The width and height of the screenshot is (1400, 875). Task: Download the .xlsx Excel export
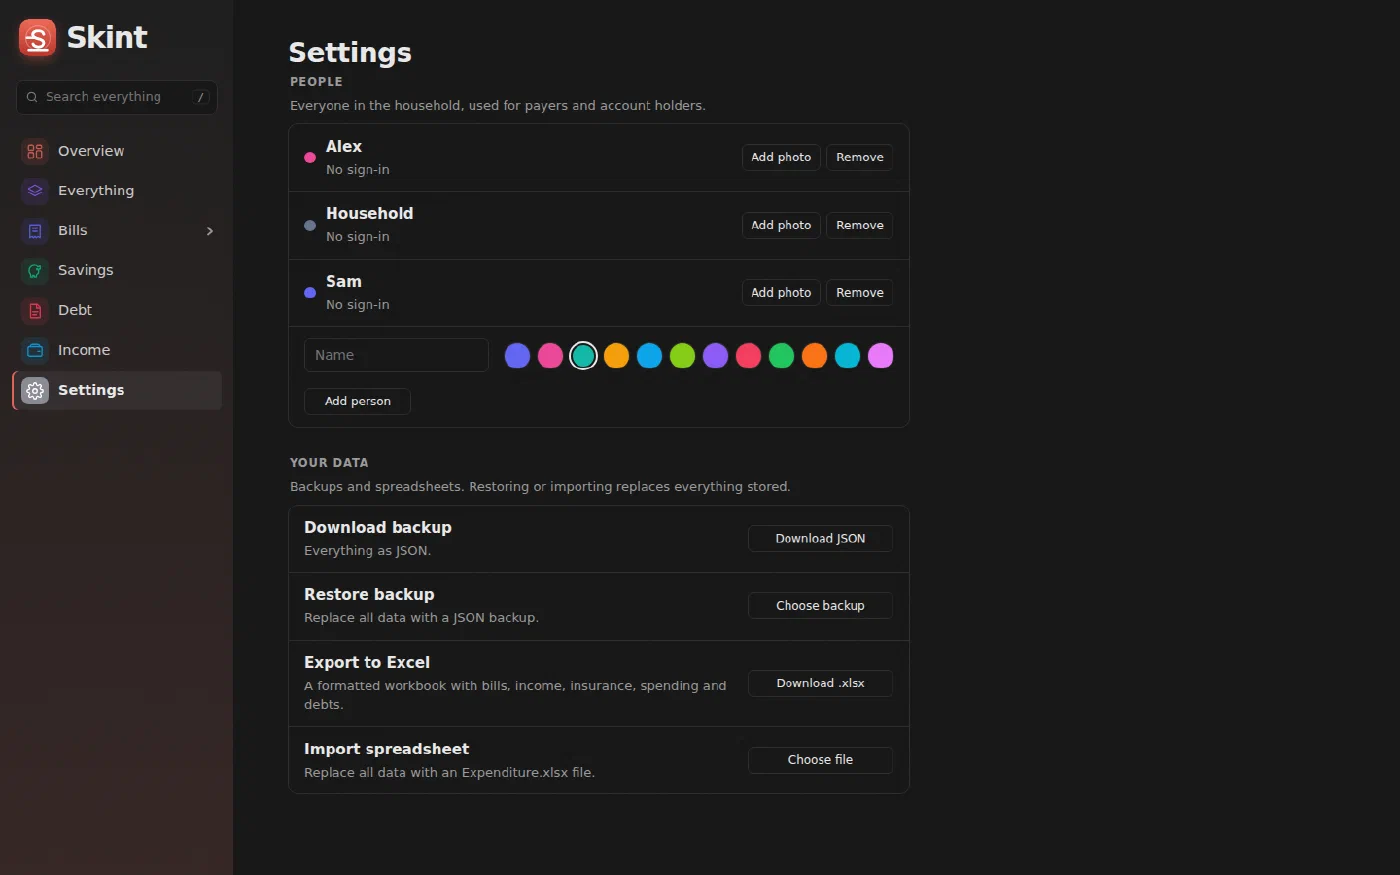click(x=820, y=684)
